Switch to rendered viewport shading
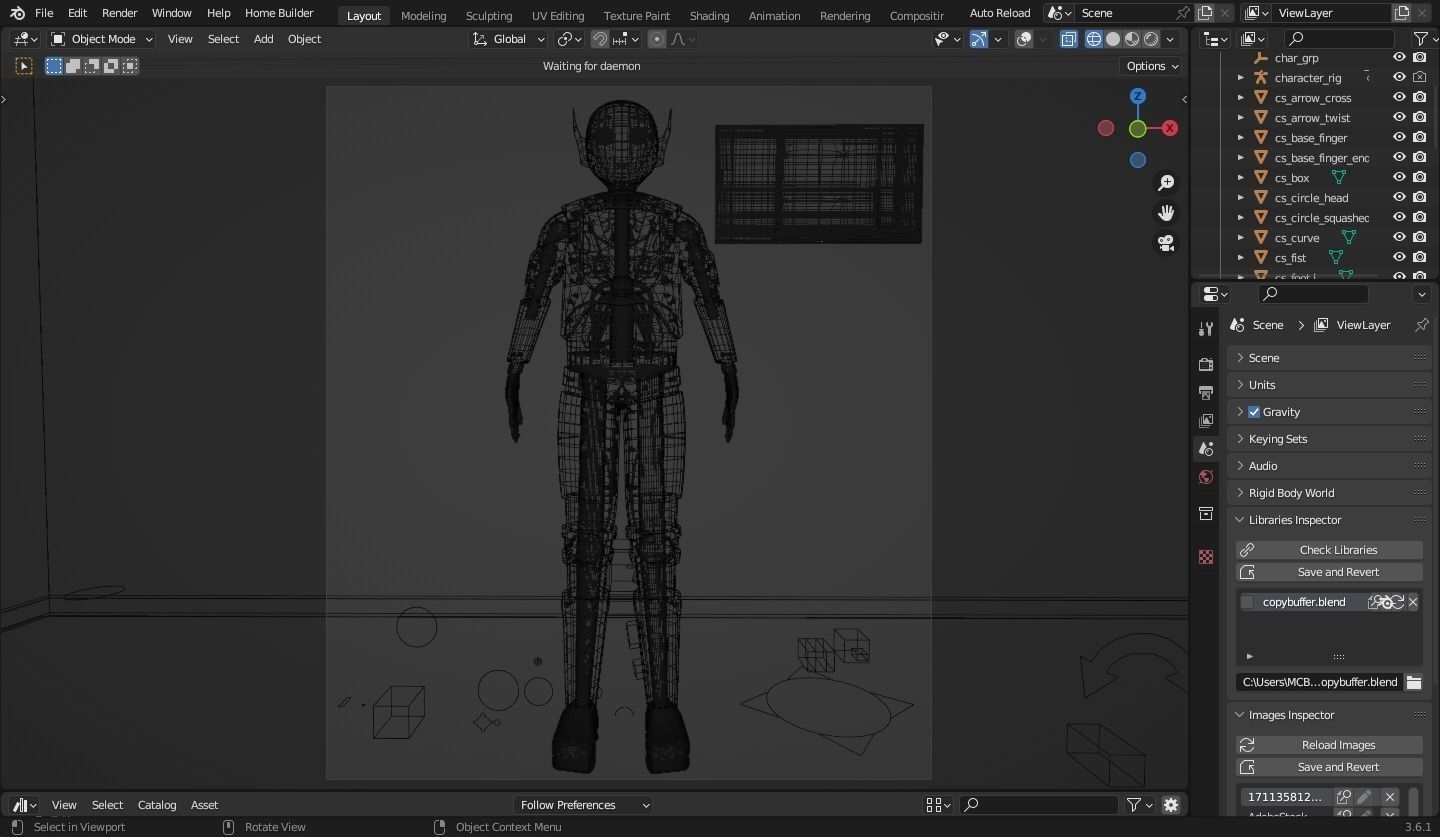 [1151, 39]
